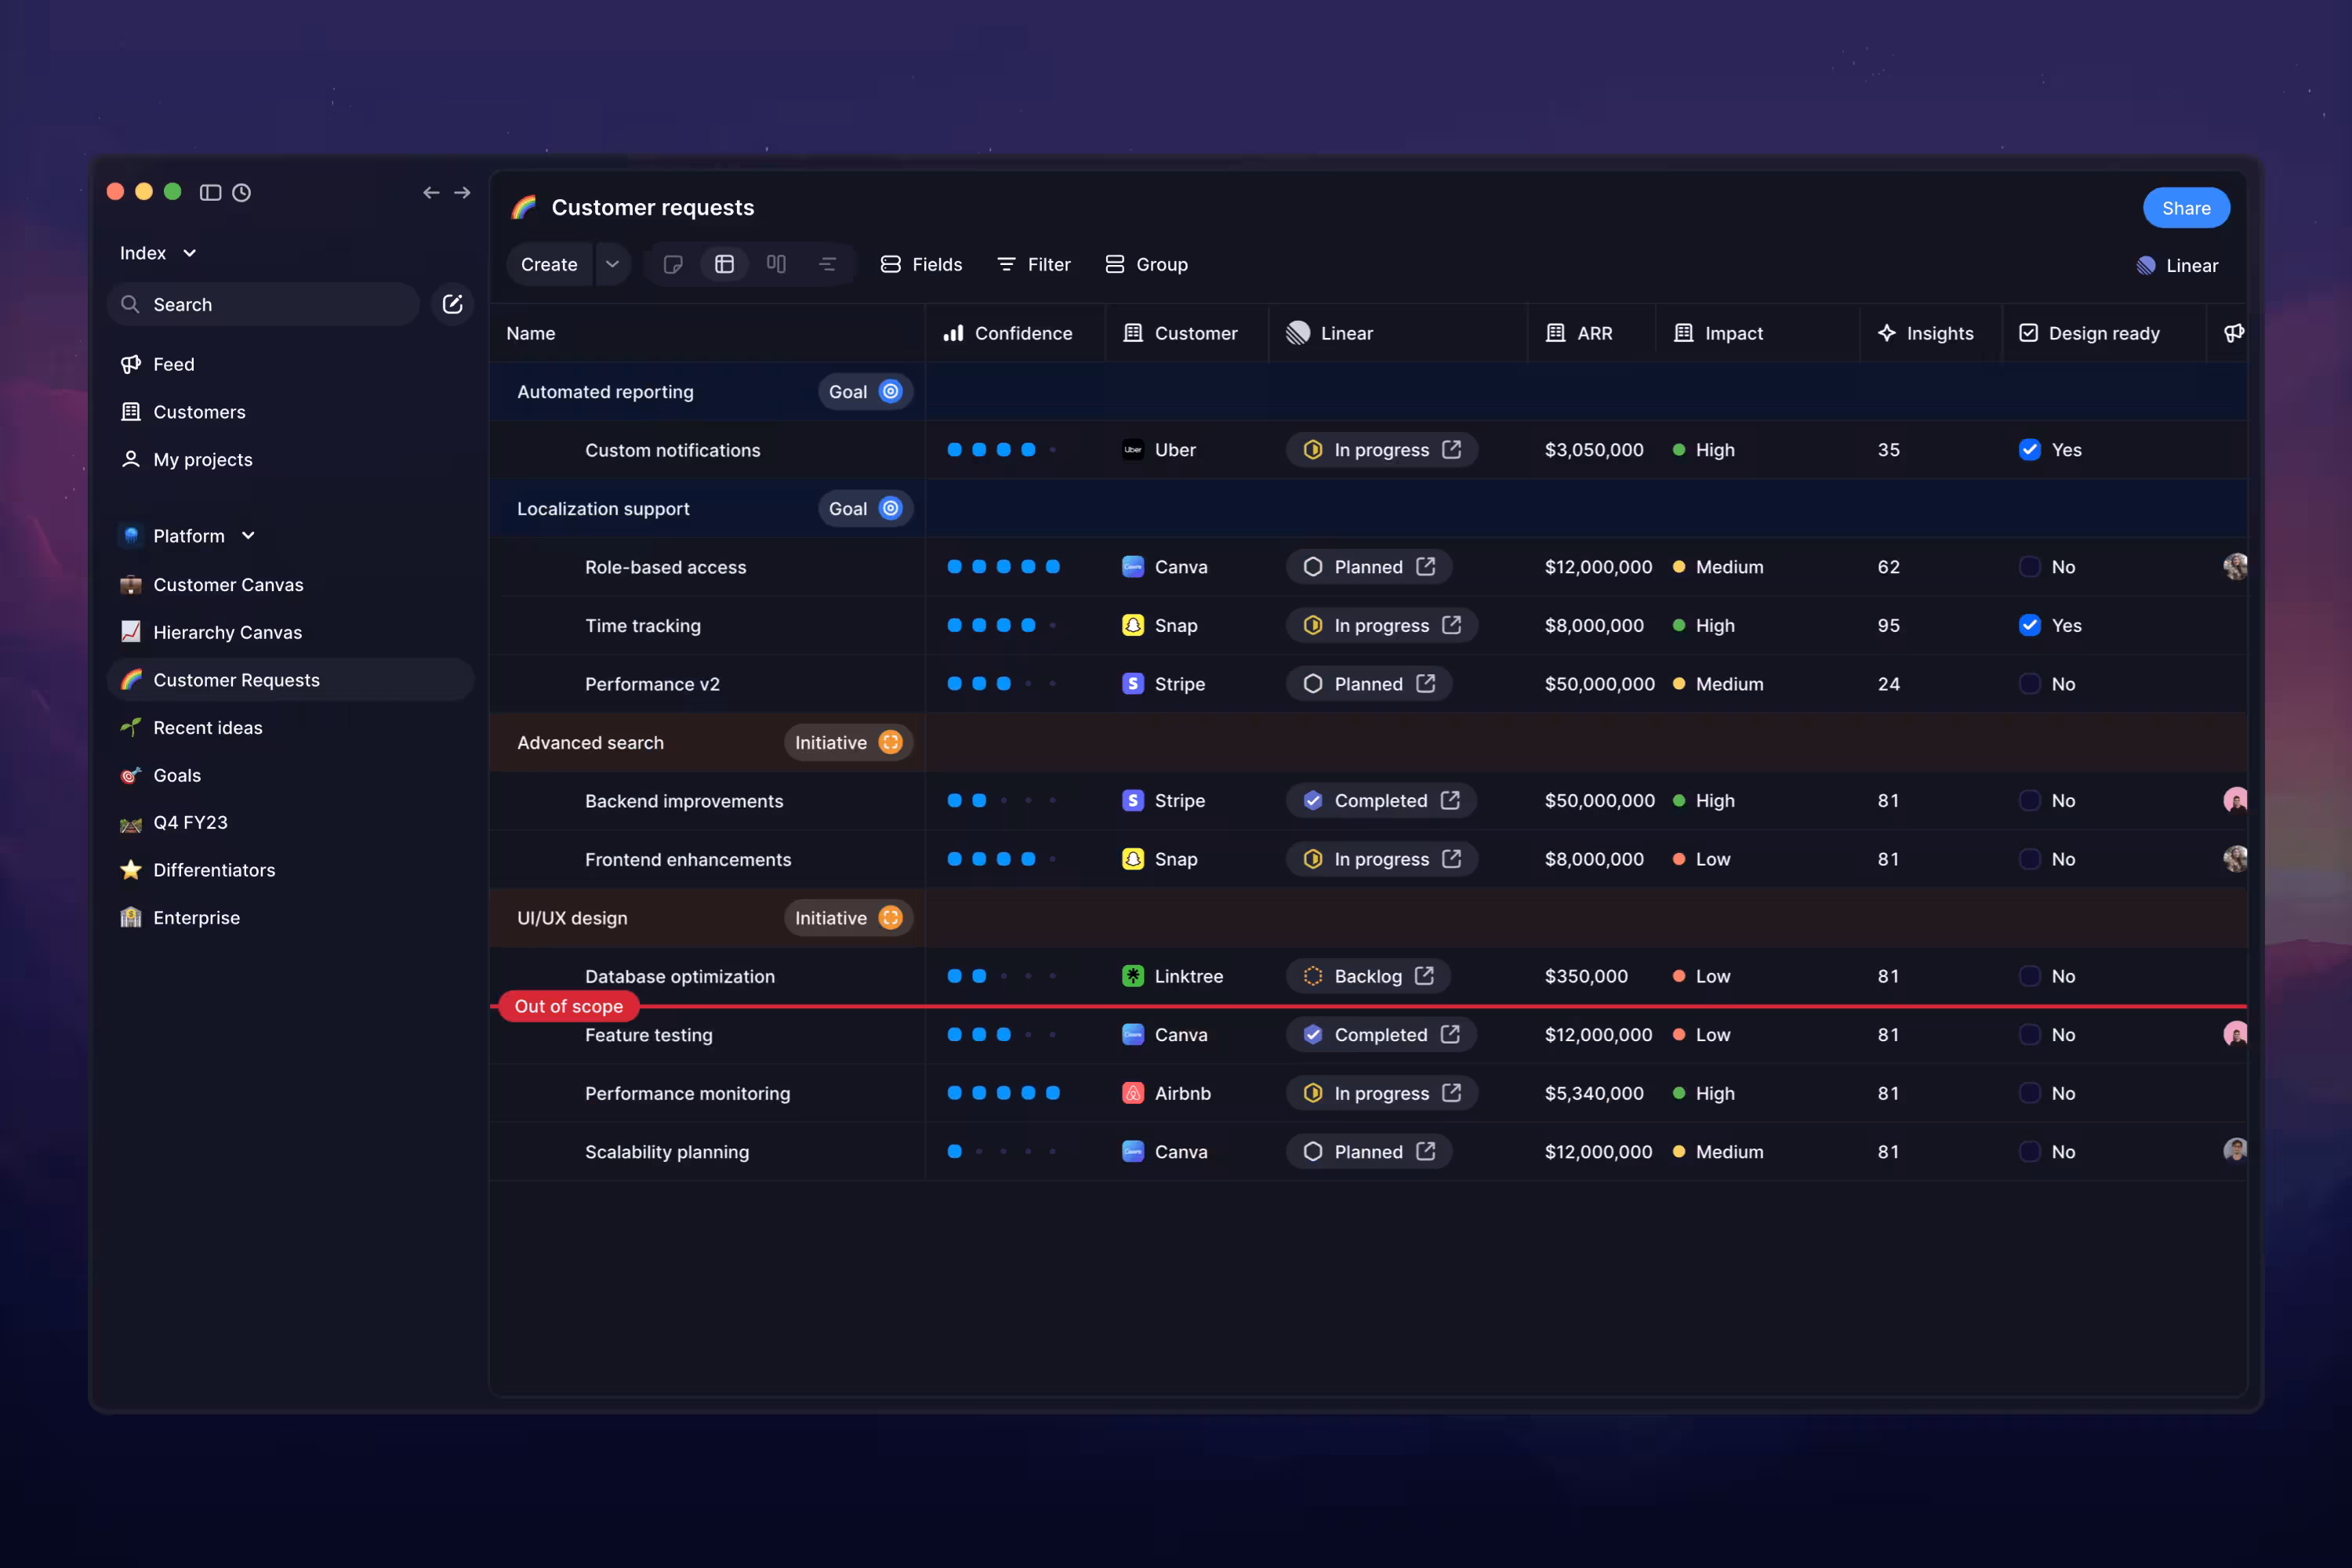Select the table view icon
The height and width of the screenshot is (1568, 2352).
(x=725, y=264)
